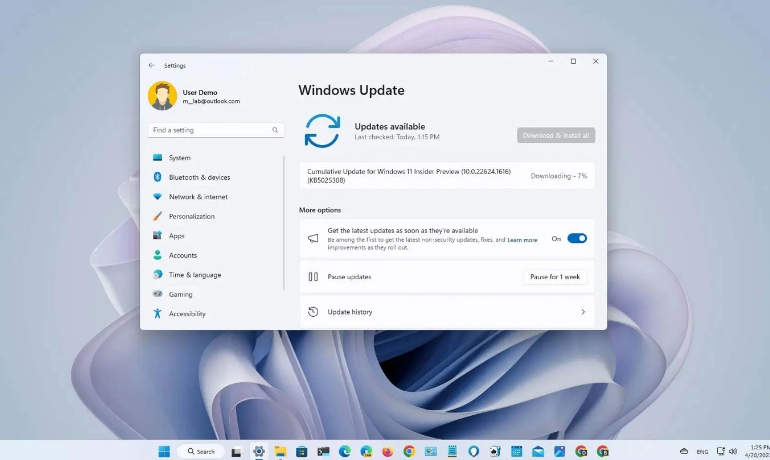This screenshot has height=460, width=770.
Task: Open Network & internet settings
Action: point(215,197)
